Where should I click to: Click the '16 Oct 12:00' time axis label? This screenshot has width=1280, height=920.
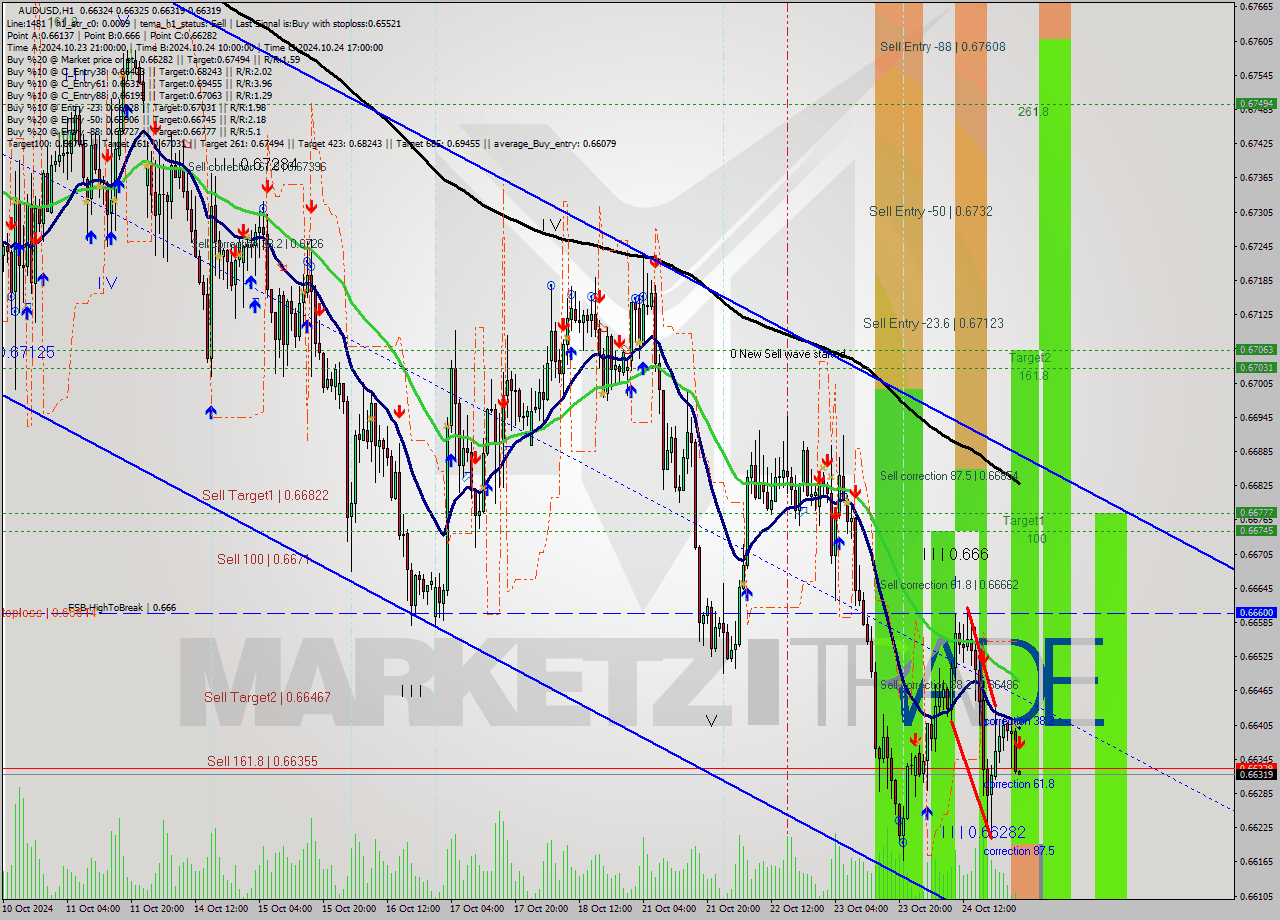coord(412,909)
